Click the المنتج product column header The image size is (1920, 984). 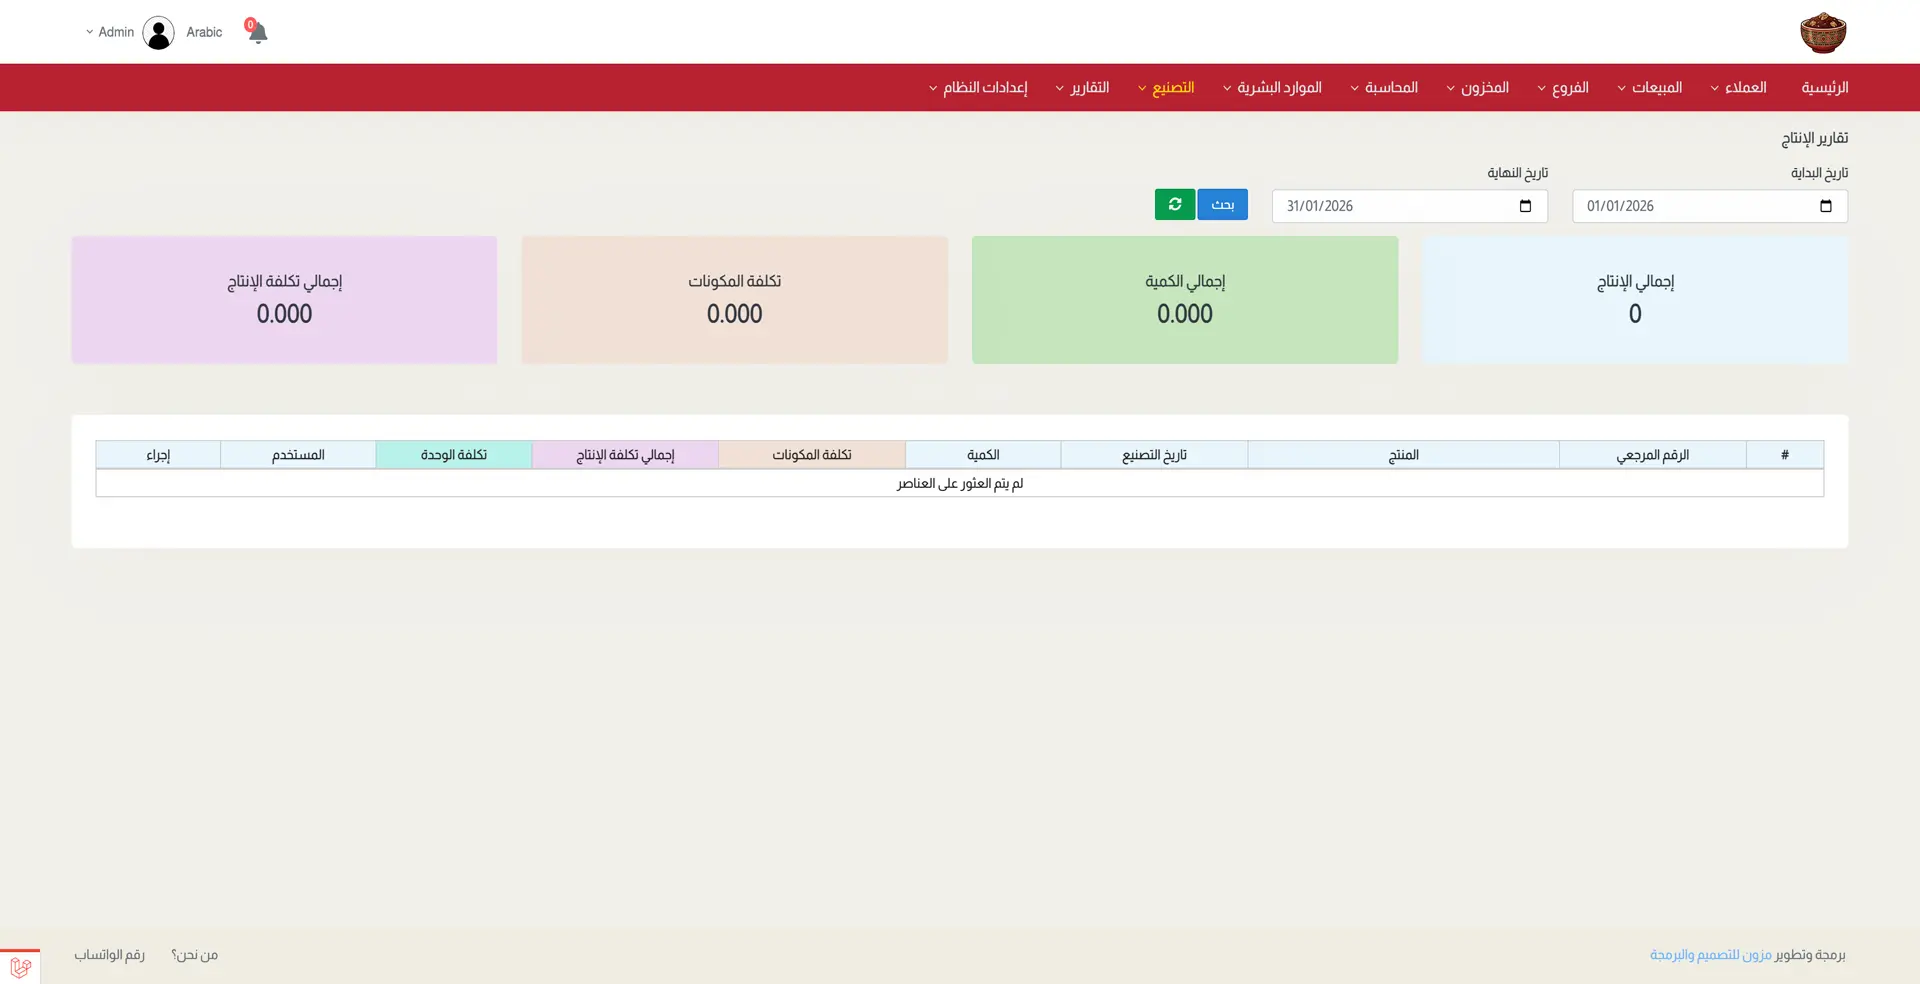1403,455
